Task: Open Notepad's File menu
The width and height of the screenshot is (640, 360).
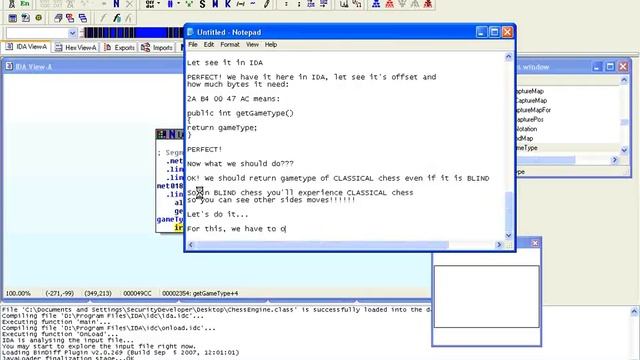Action: tap(193, 44)
